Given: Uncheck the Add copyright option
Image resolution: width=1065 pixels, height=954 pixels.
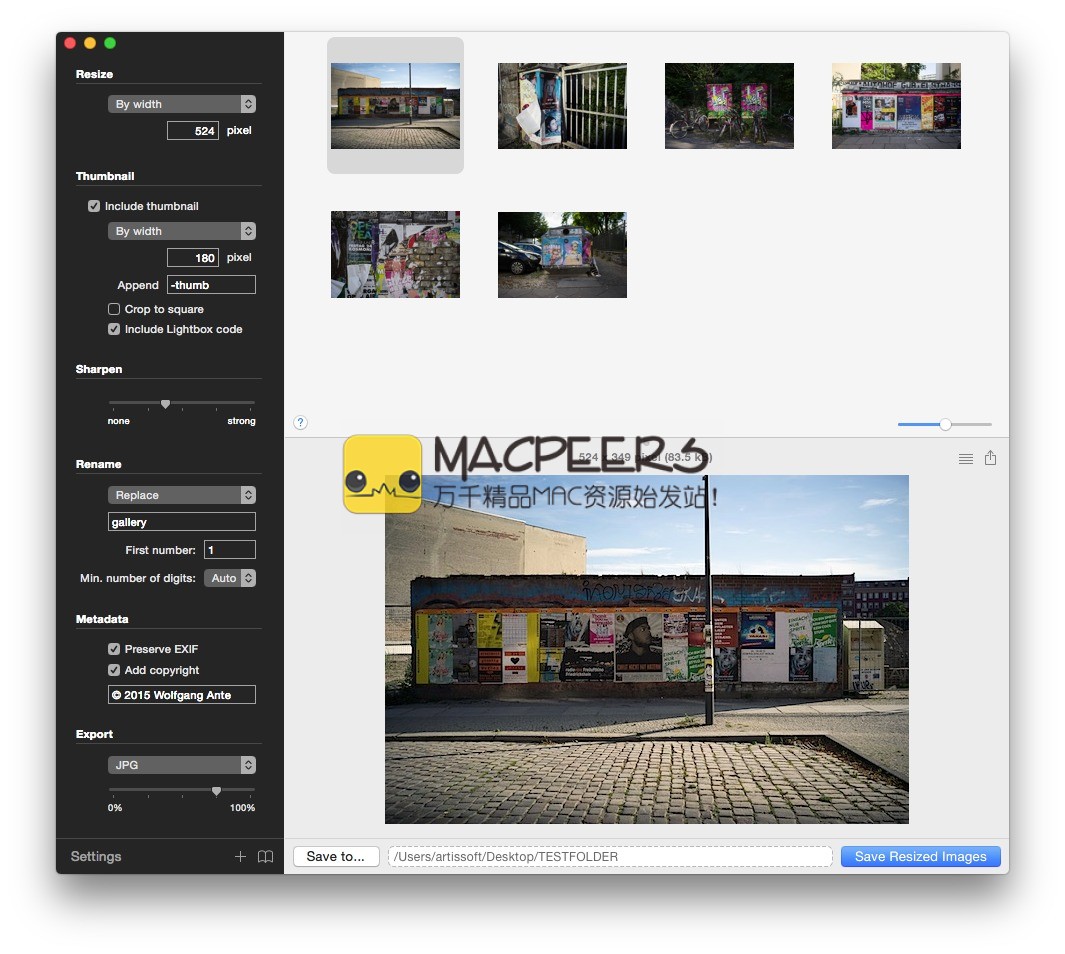Looking at the screenshot, I should click(x=114, y=670).
